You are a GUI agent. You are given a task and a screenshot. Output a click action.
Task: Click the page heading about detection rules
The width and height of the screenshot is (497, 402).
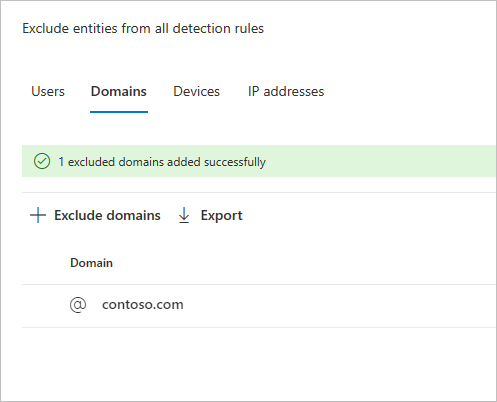[x=143, y=28]
